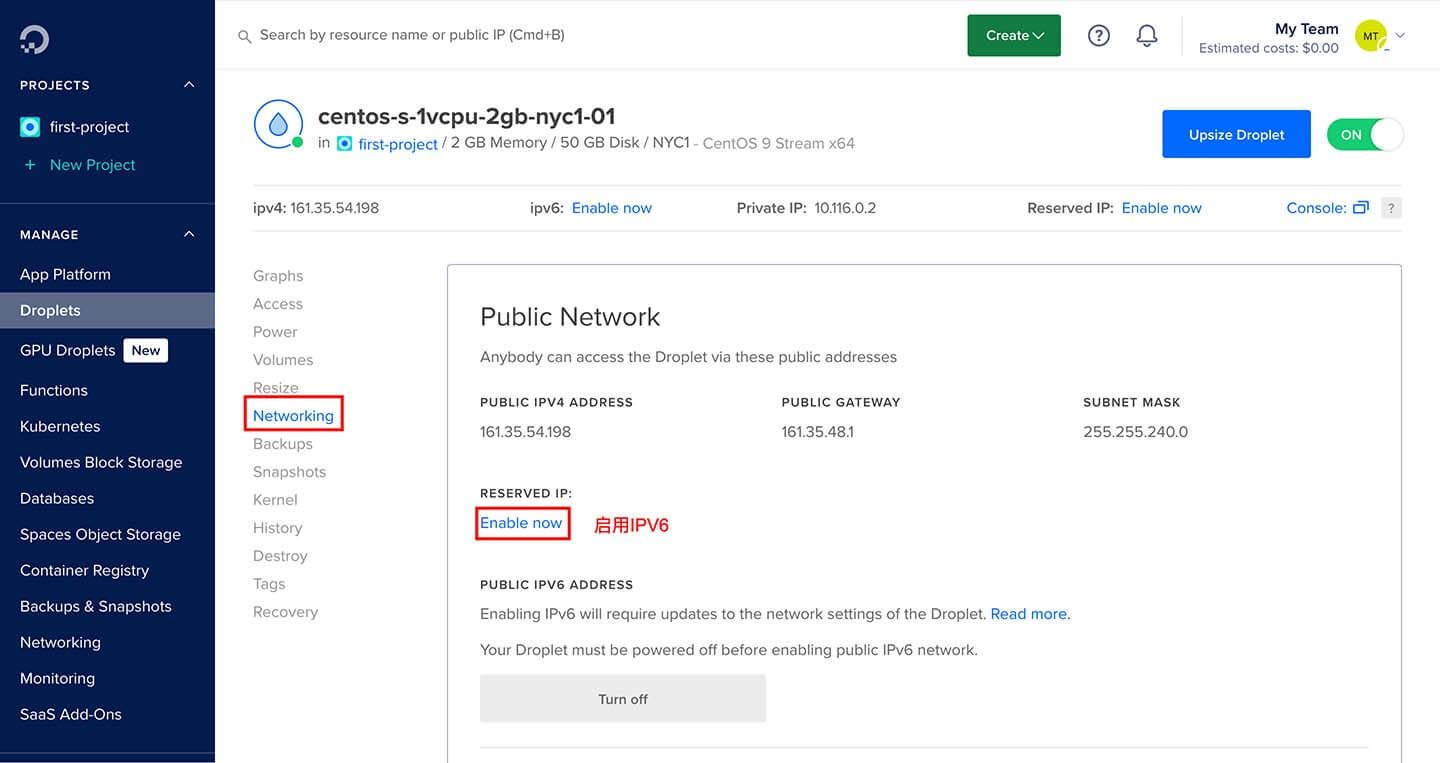Collapse the MANAGE section chevron
The image size is (1440, 763).
tap(189, 234)
